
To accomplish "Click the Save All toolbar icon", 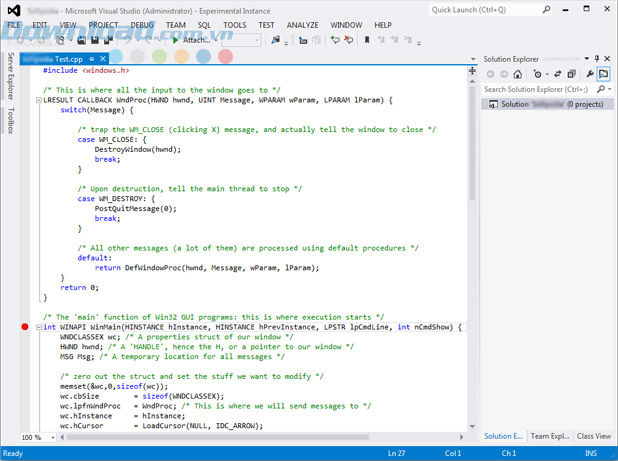I will [x=108, y=40].
